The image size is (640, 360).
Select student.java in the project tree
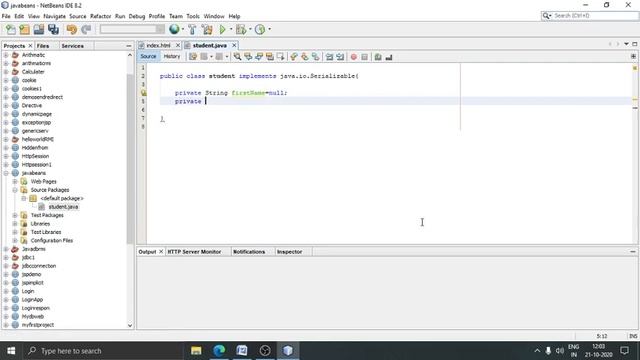(63, 207)
